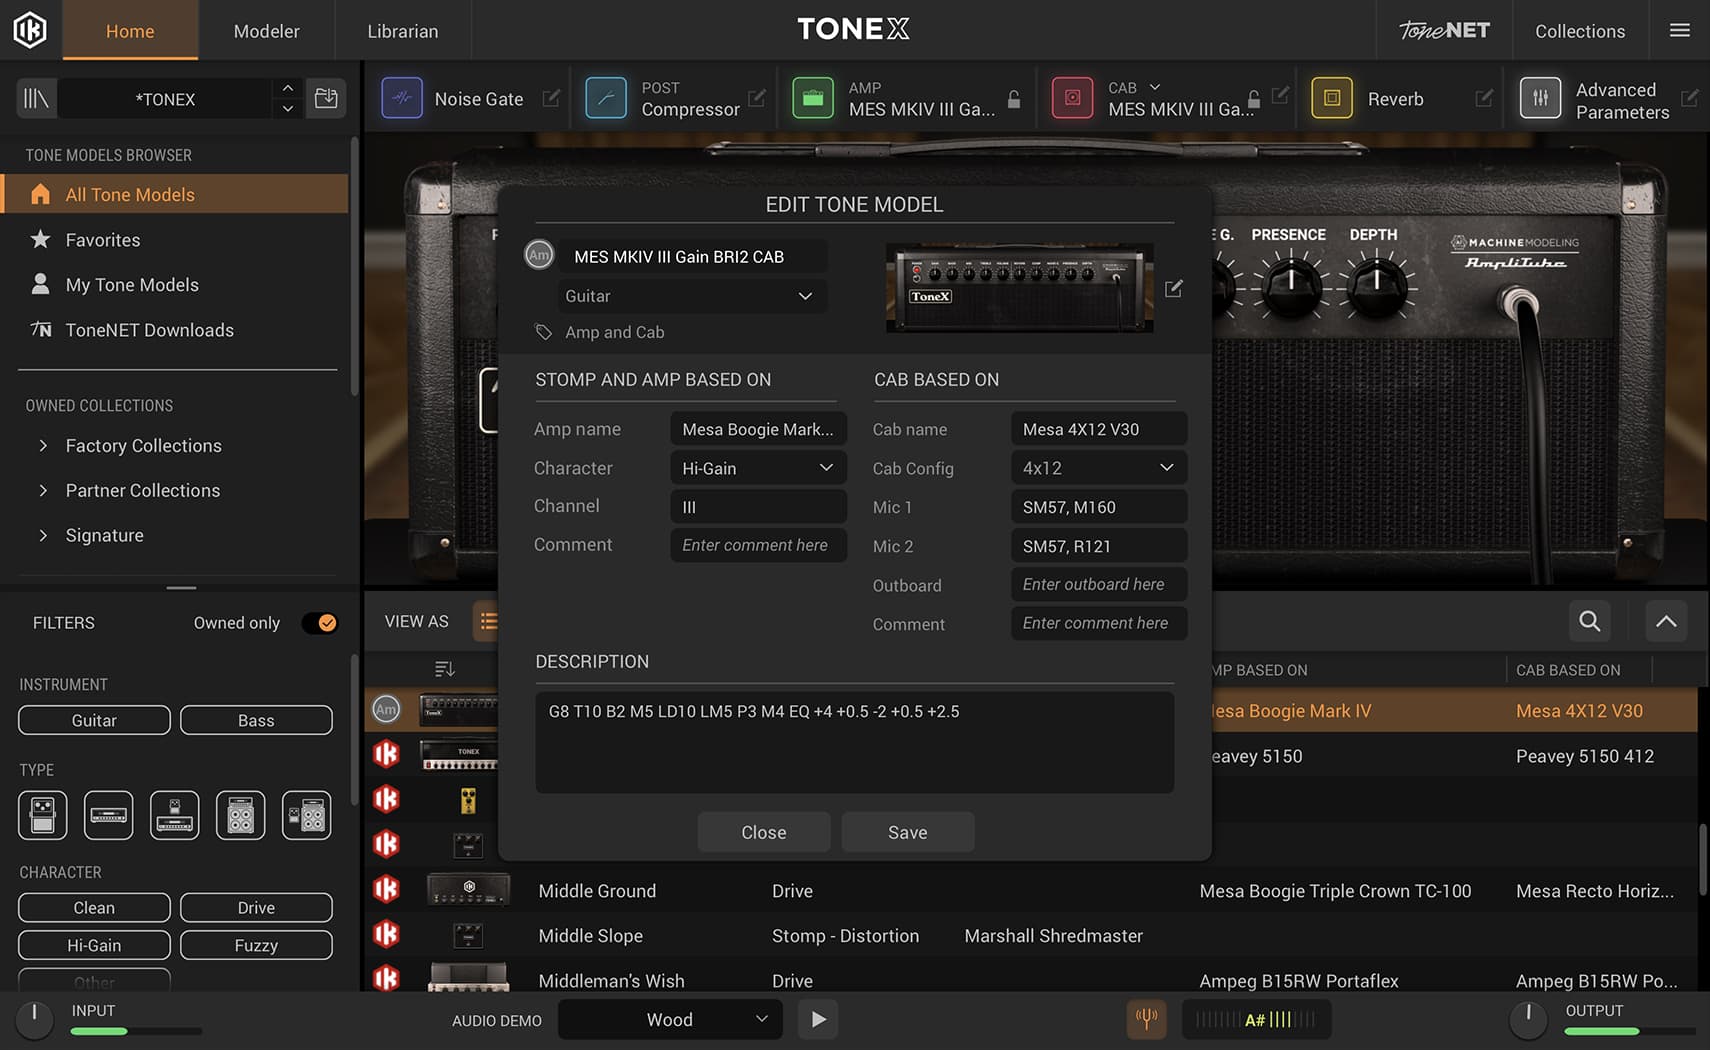Edit the amp image with pencil icon
The image size is (1710, 1050).
pos(1174,289)
